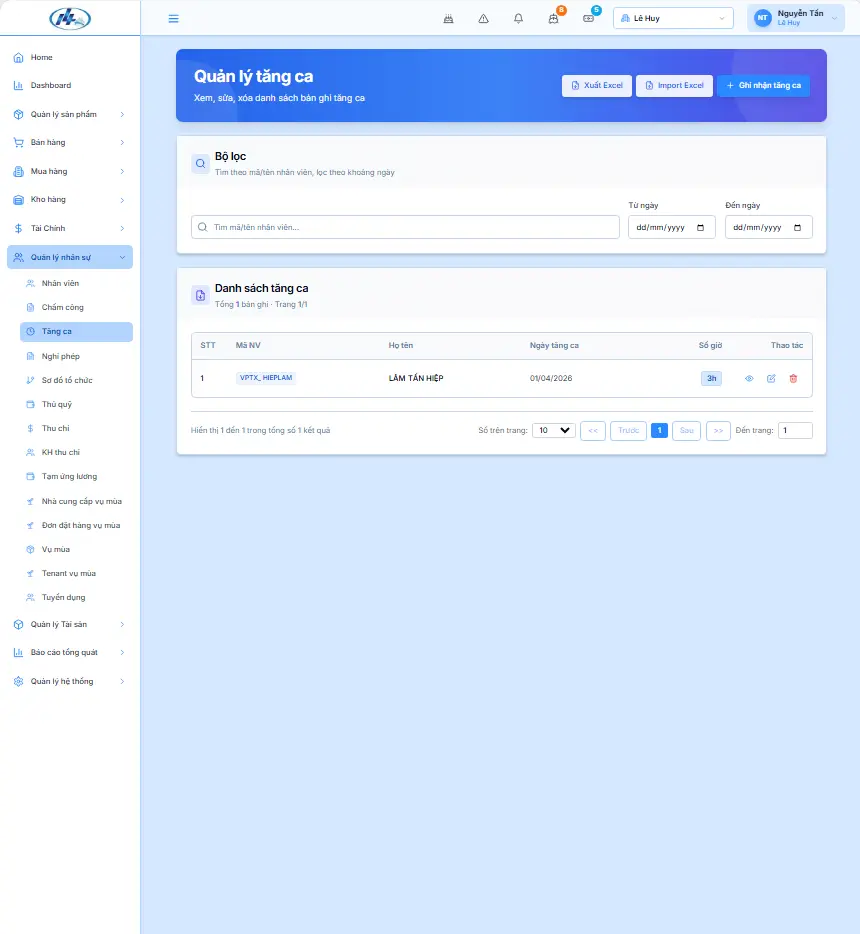Image resolution: width=860 pixels, height=934 pixels.
Task: Open KH thu chi submenu item
Action: click(x=76, y=452)
